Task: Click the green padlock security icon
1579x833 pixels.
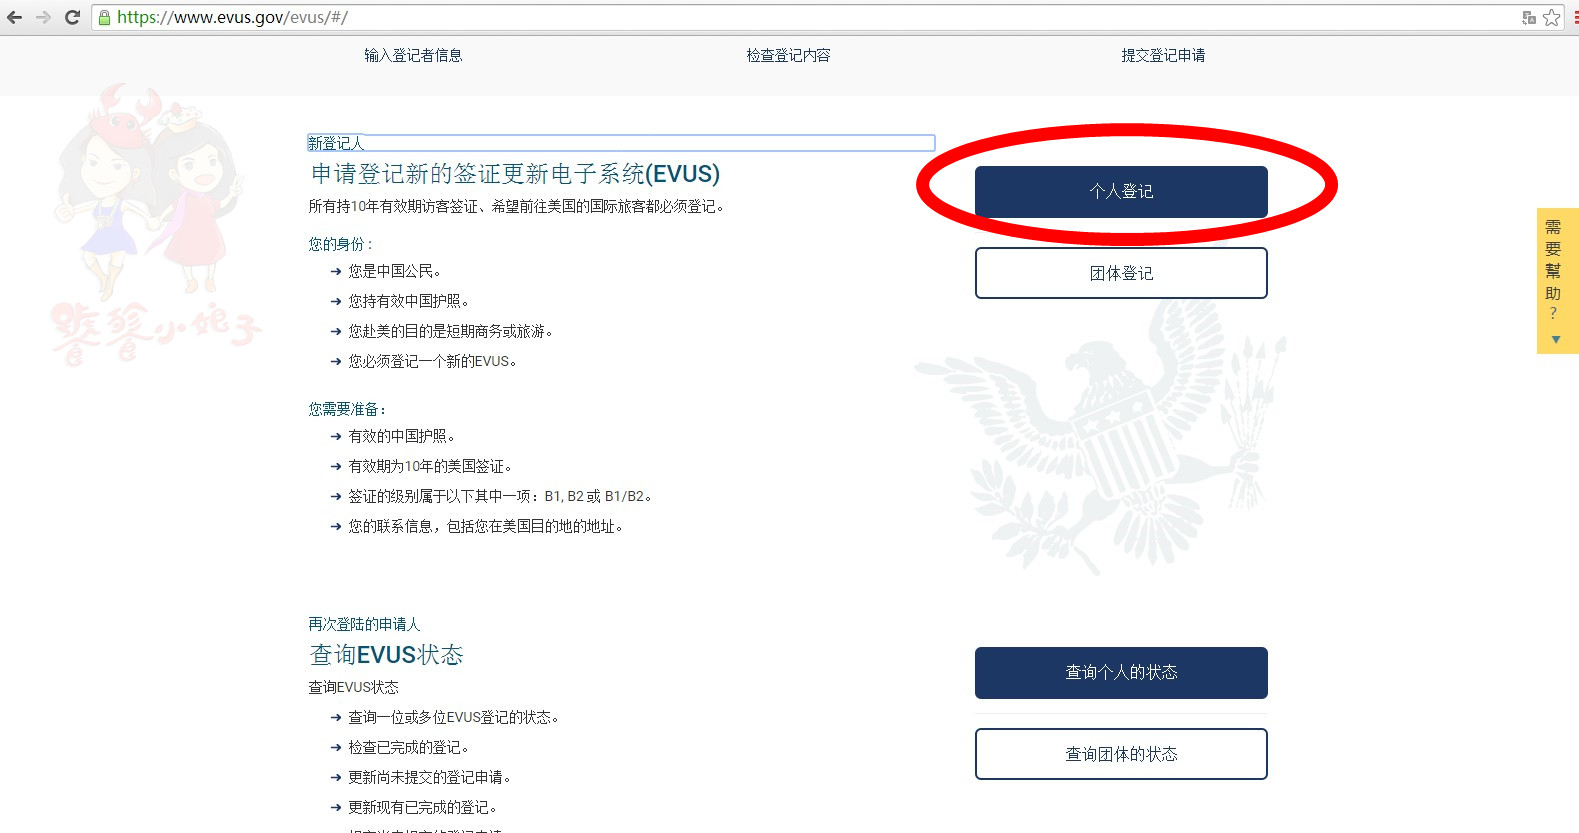Action: click(x=104, y=17)
